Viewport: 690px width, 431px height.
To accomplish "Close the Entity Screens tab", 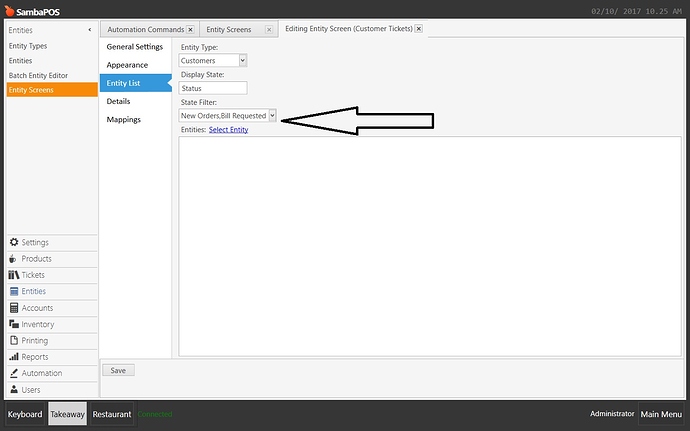I will 269,29.
